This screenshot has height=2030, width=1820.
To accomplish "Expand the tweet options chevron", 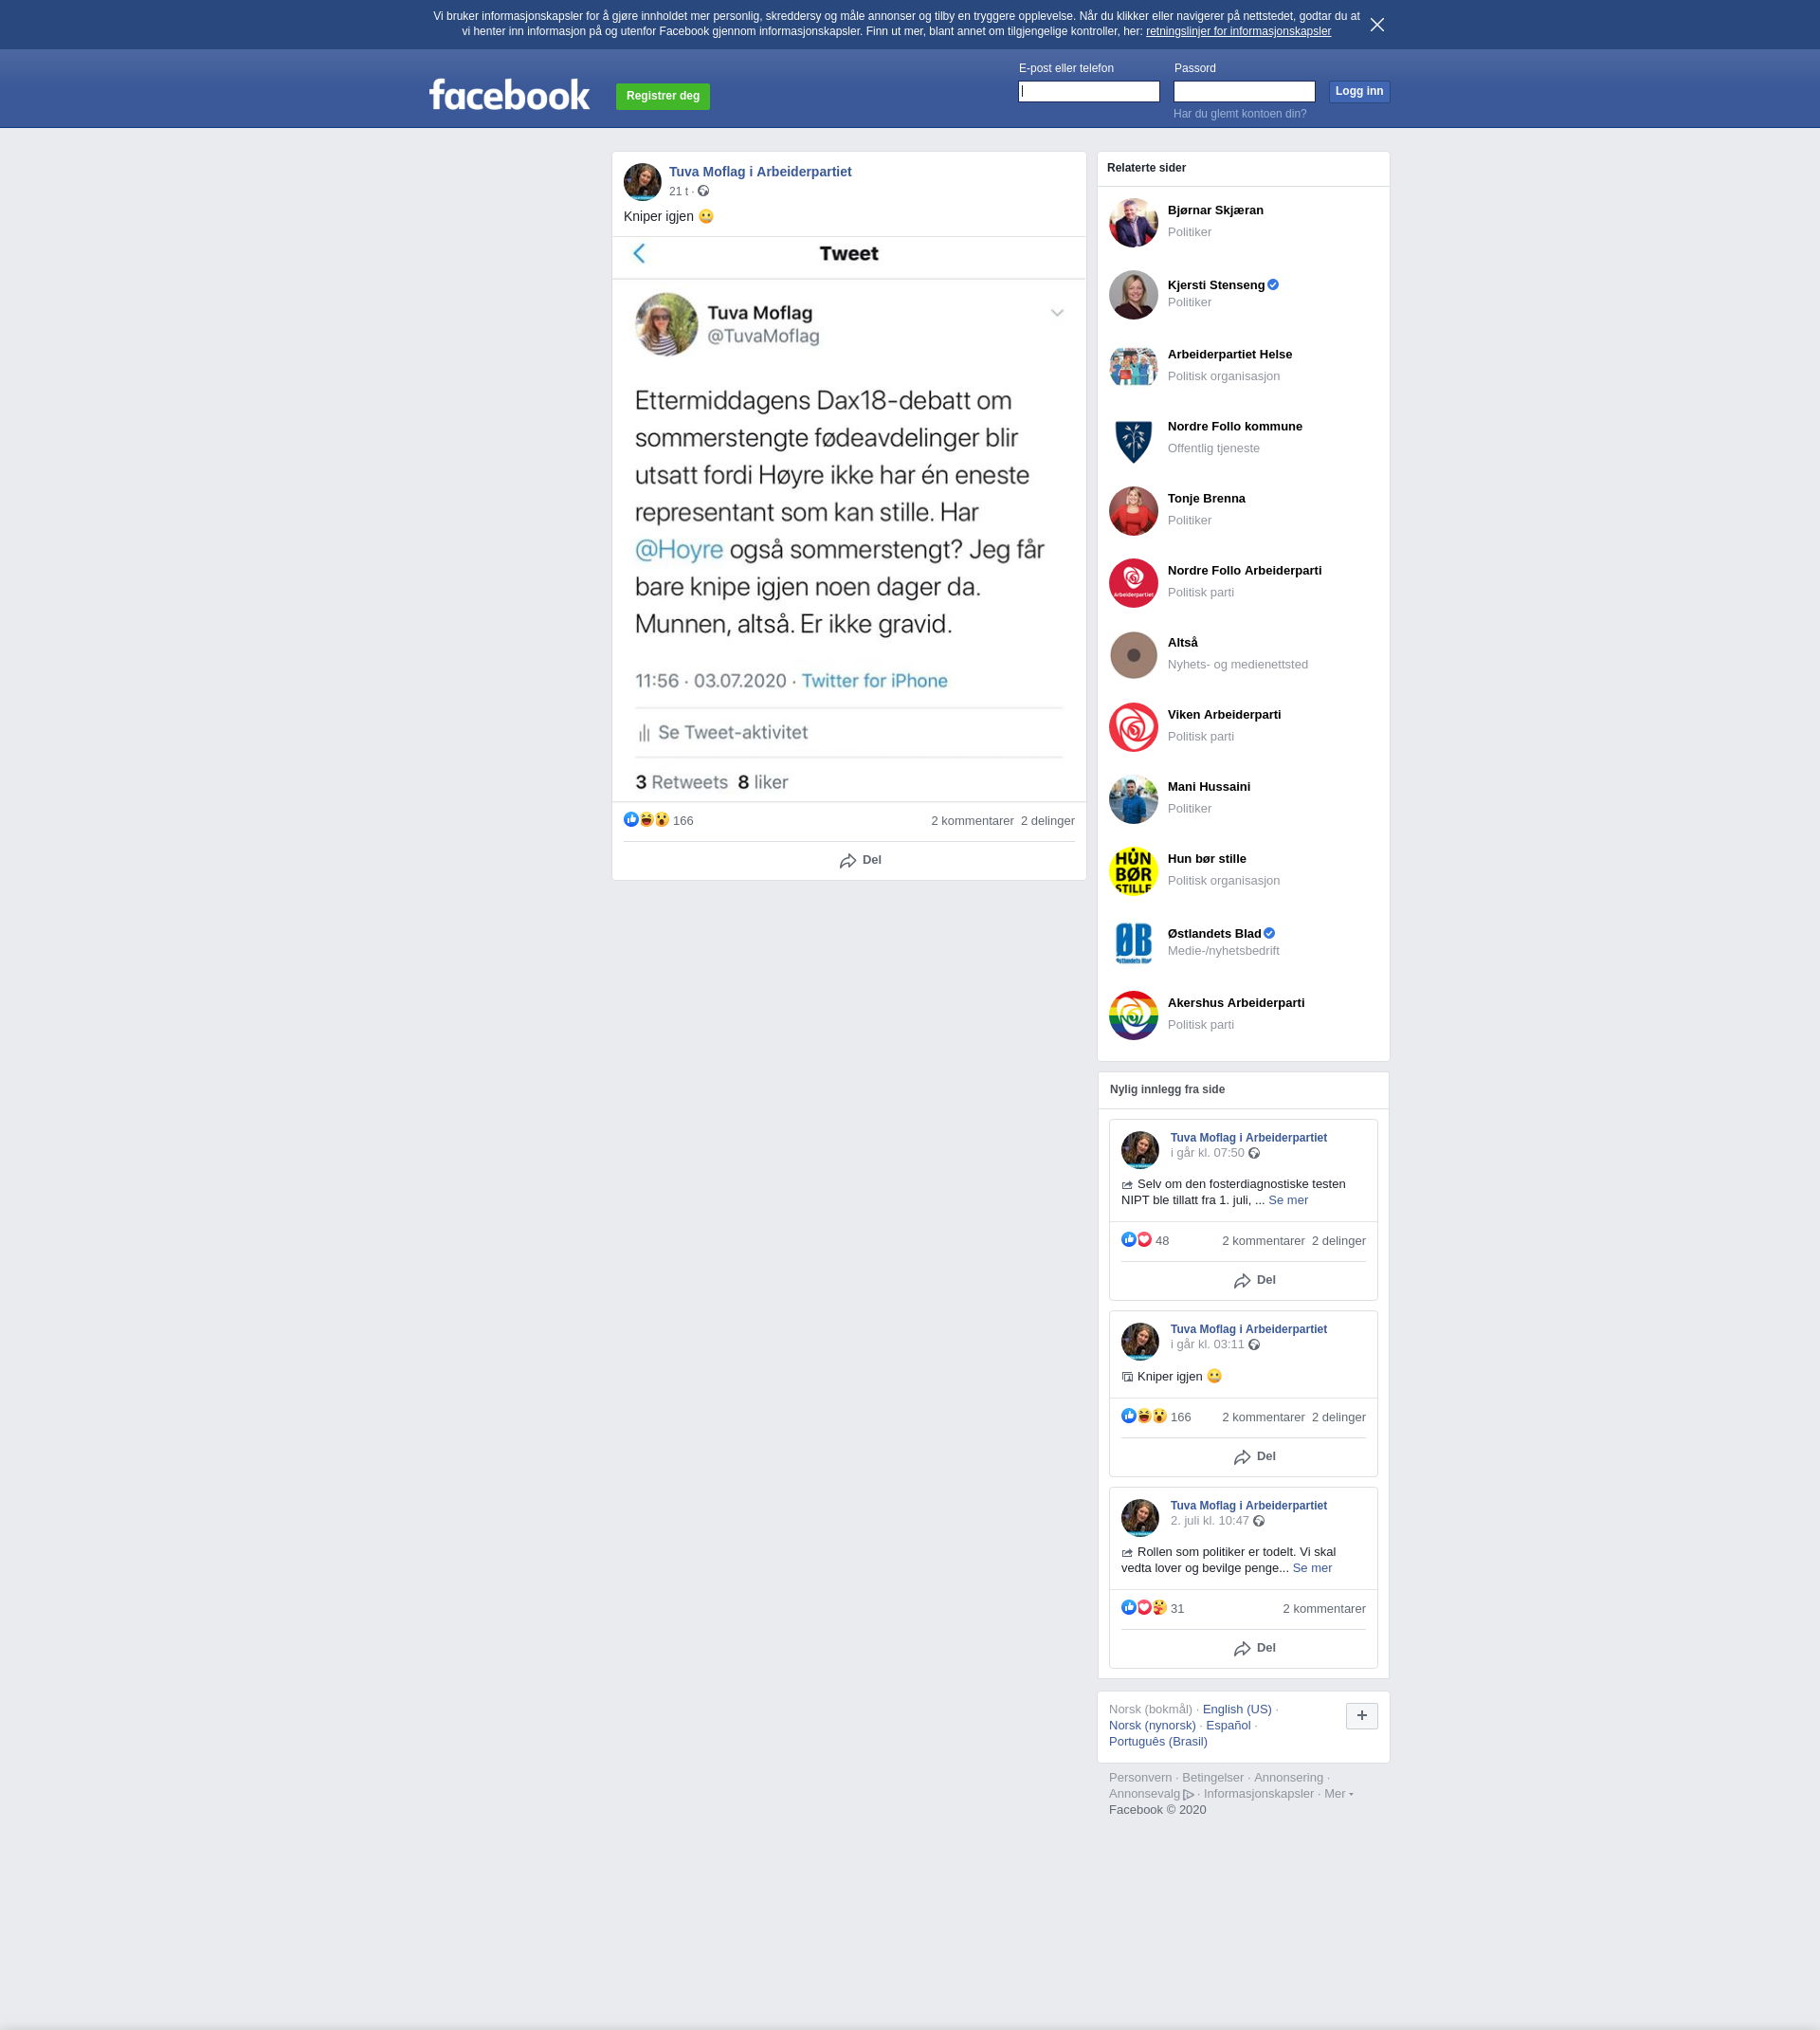I will [x=1057, y=313].
